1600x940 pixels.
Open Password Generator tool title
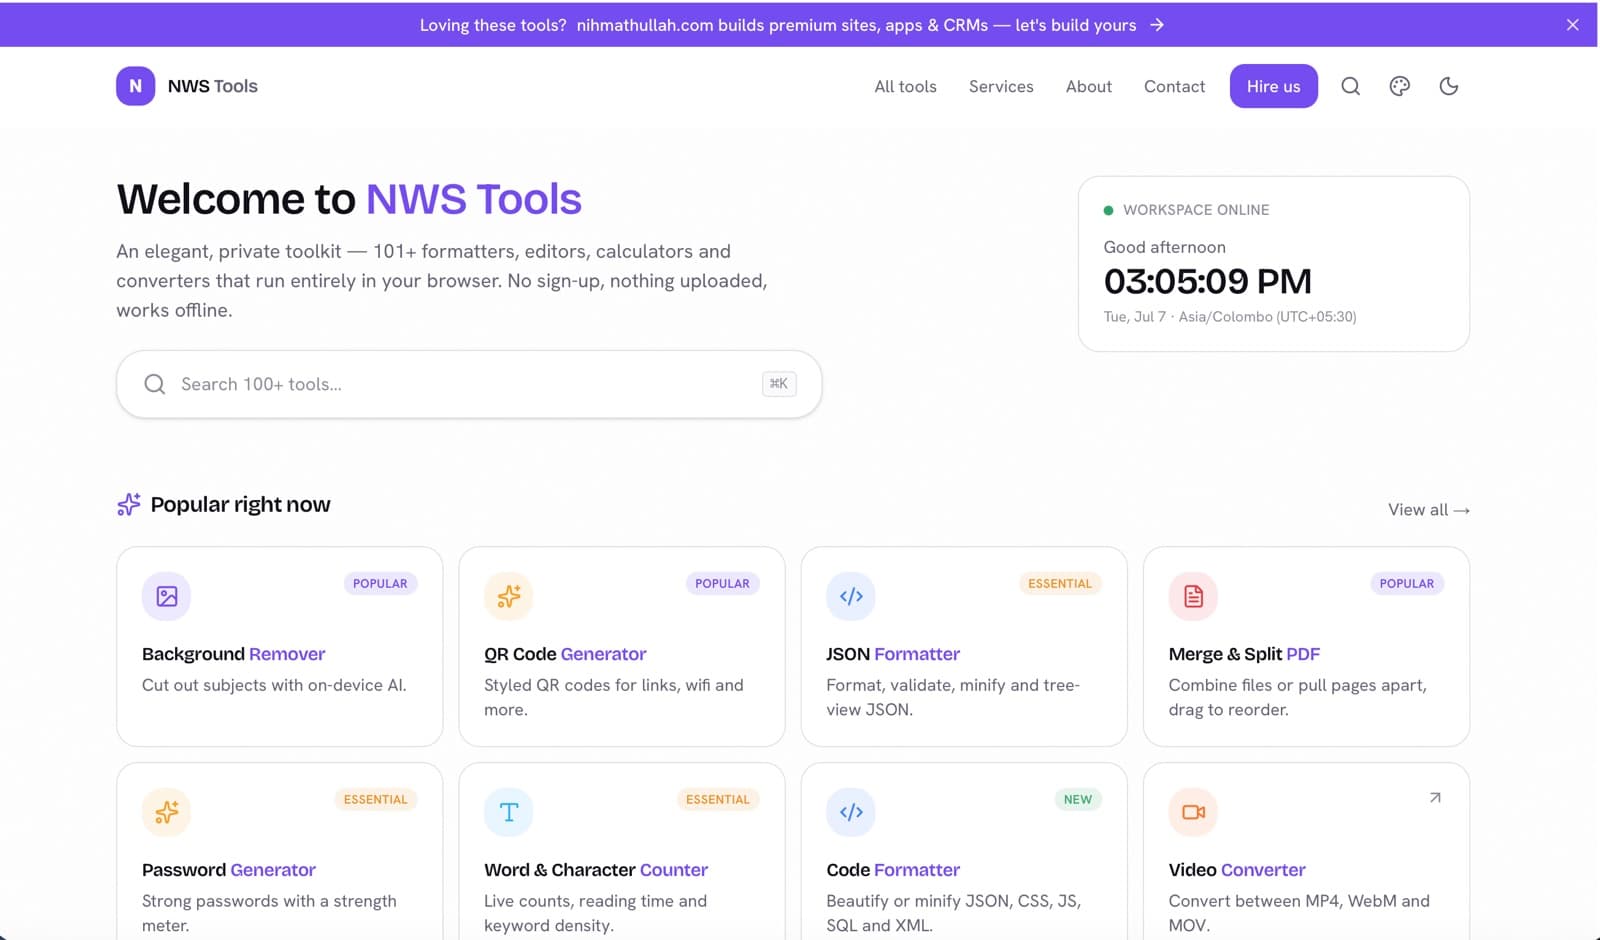pyautogui.click(x=228, y=870)
